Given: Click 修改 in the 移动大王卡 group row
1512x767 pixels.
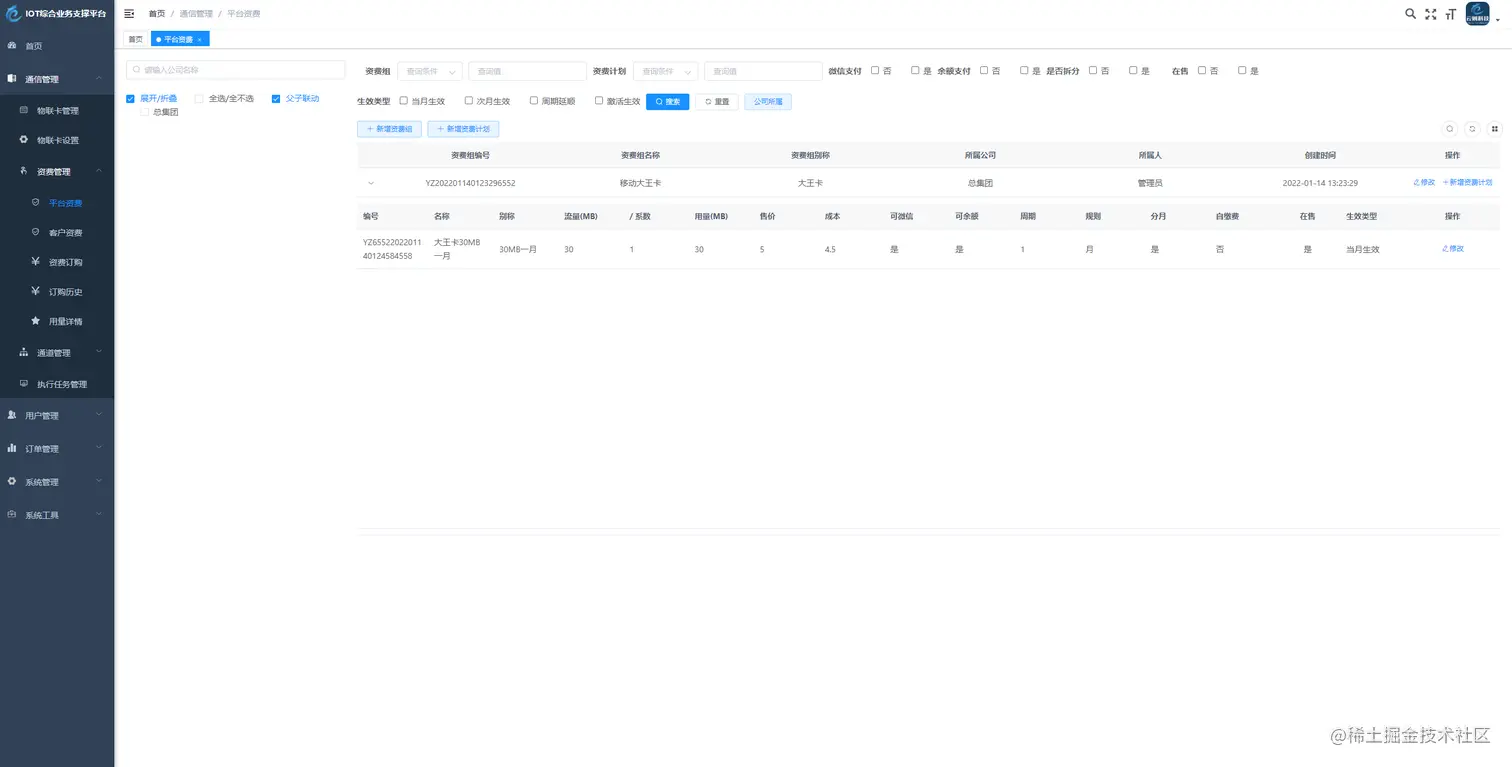Looking at the screenshot, I should [1424, 183].
